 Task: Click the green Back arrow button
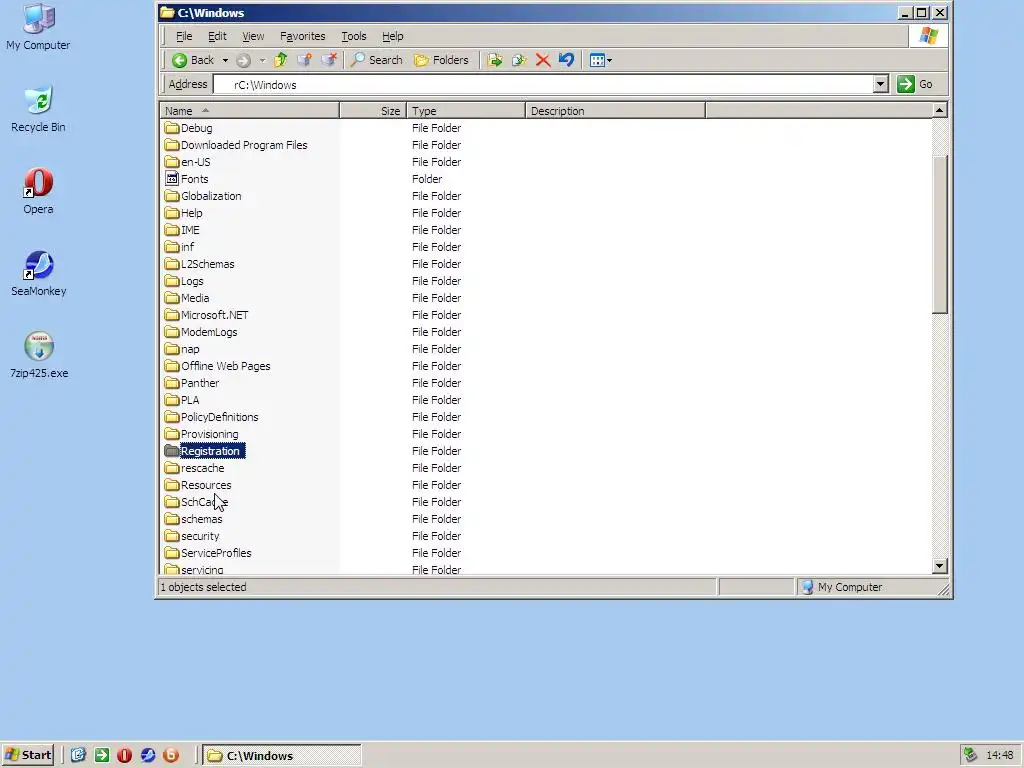point(193,60)
